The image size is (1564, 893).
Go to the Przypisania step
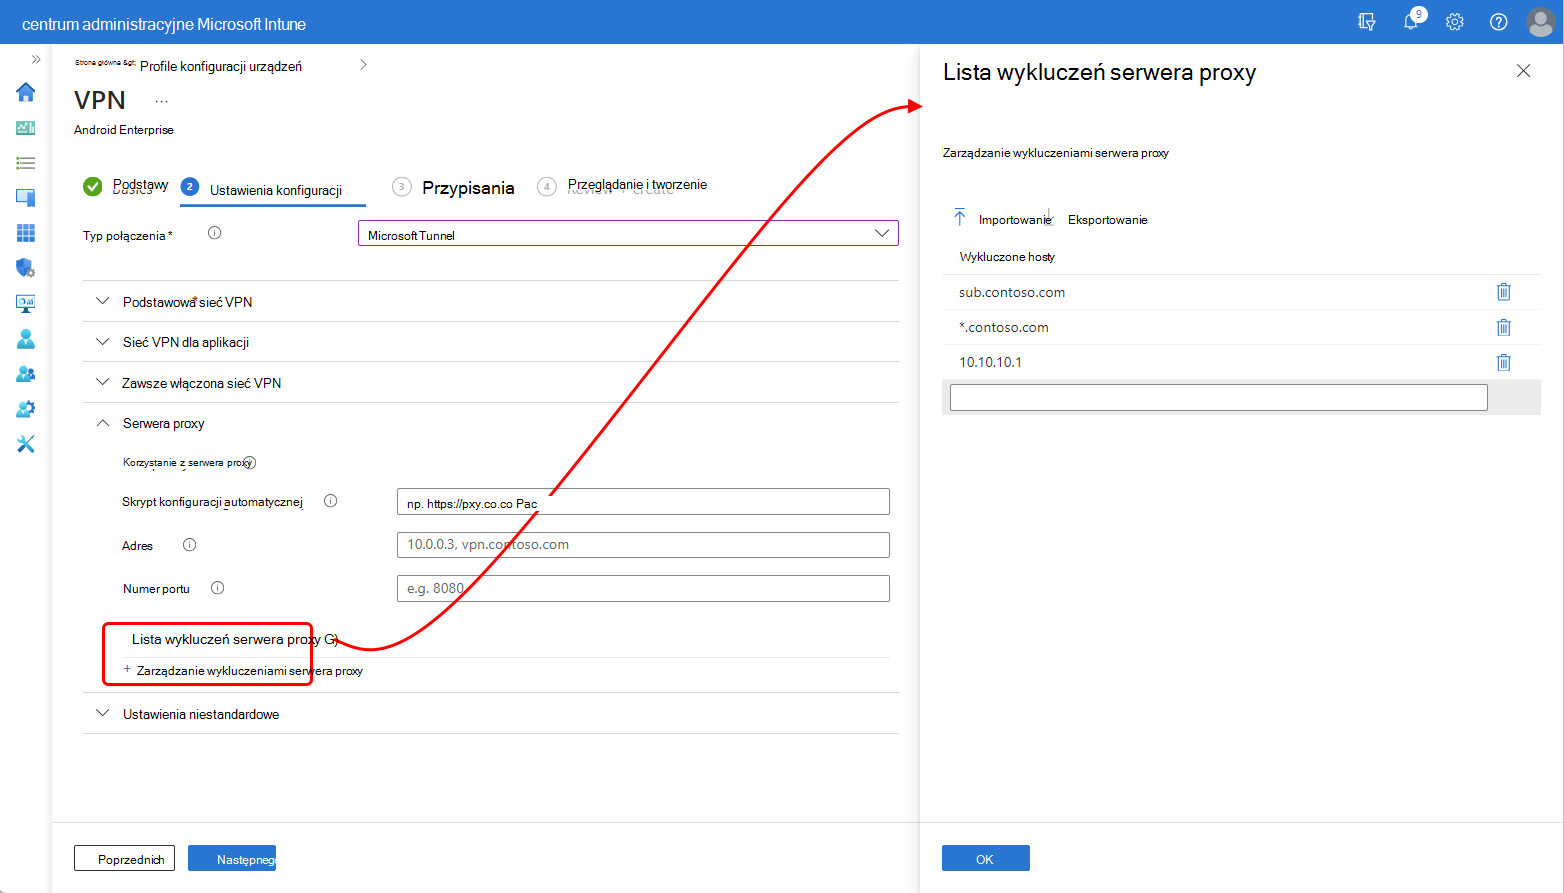(454, 187)
